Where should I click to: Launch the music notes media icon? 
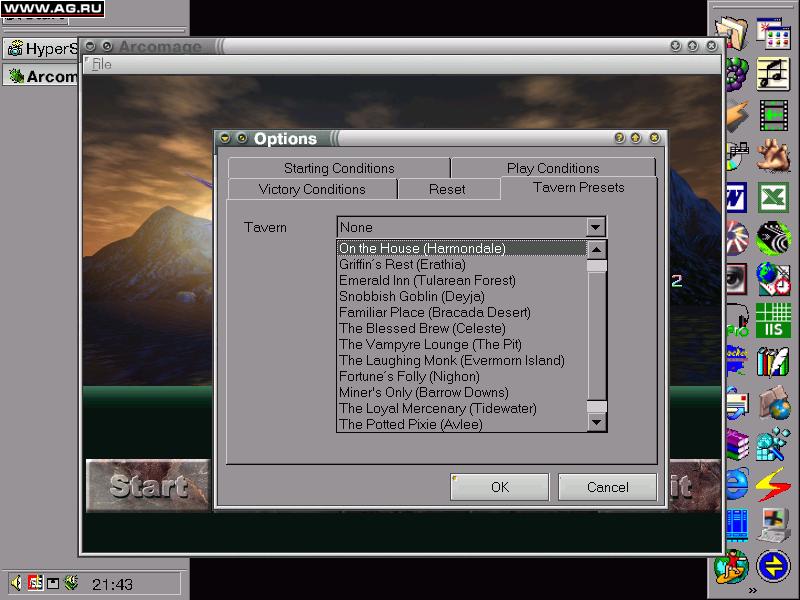pos(773,73)
